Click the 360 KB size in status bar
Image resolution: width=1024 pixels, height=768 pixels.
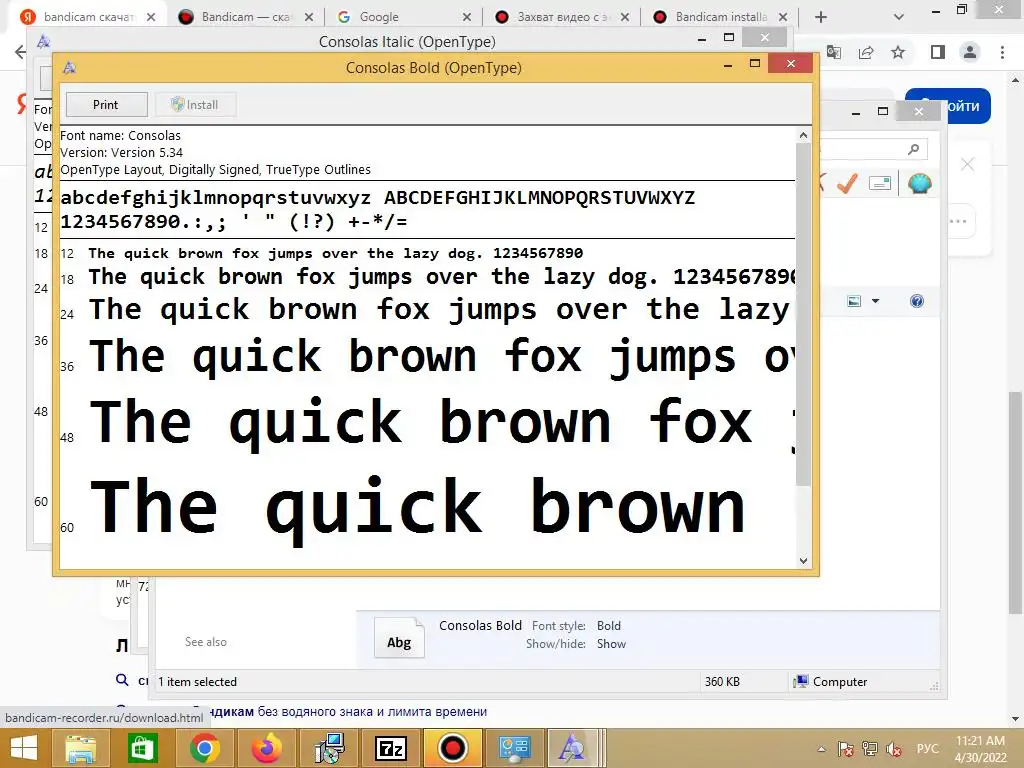click(722, 682)
